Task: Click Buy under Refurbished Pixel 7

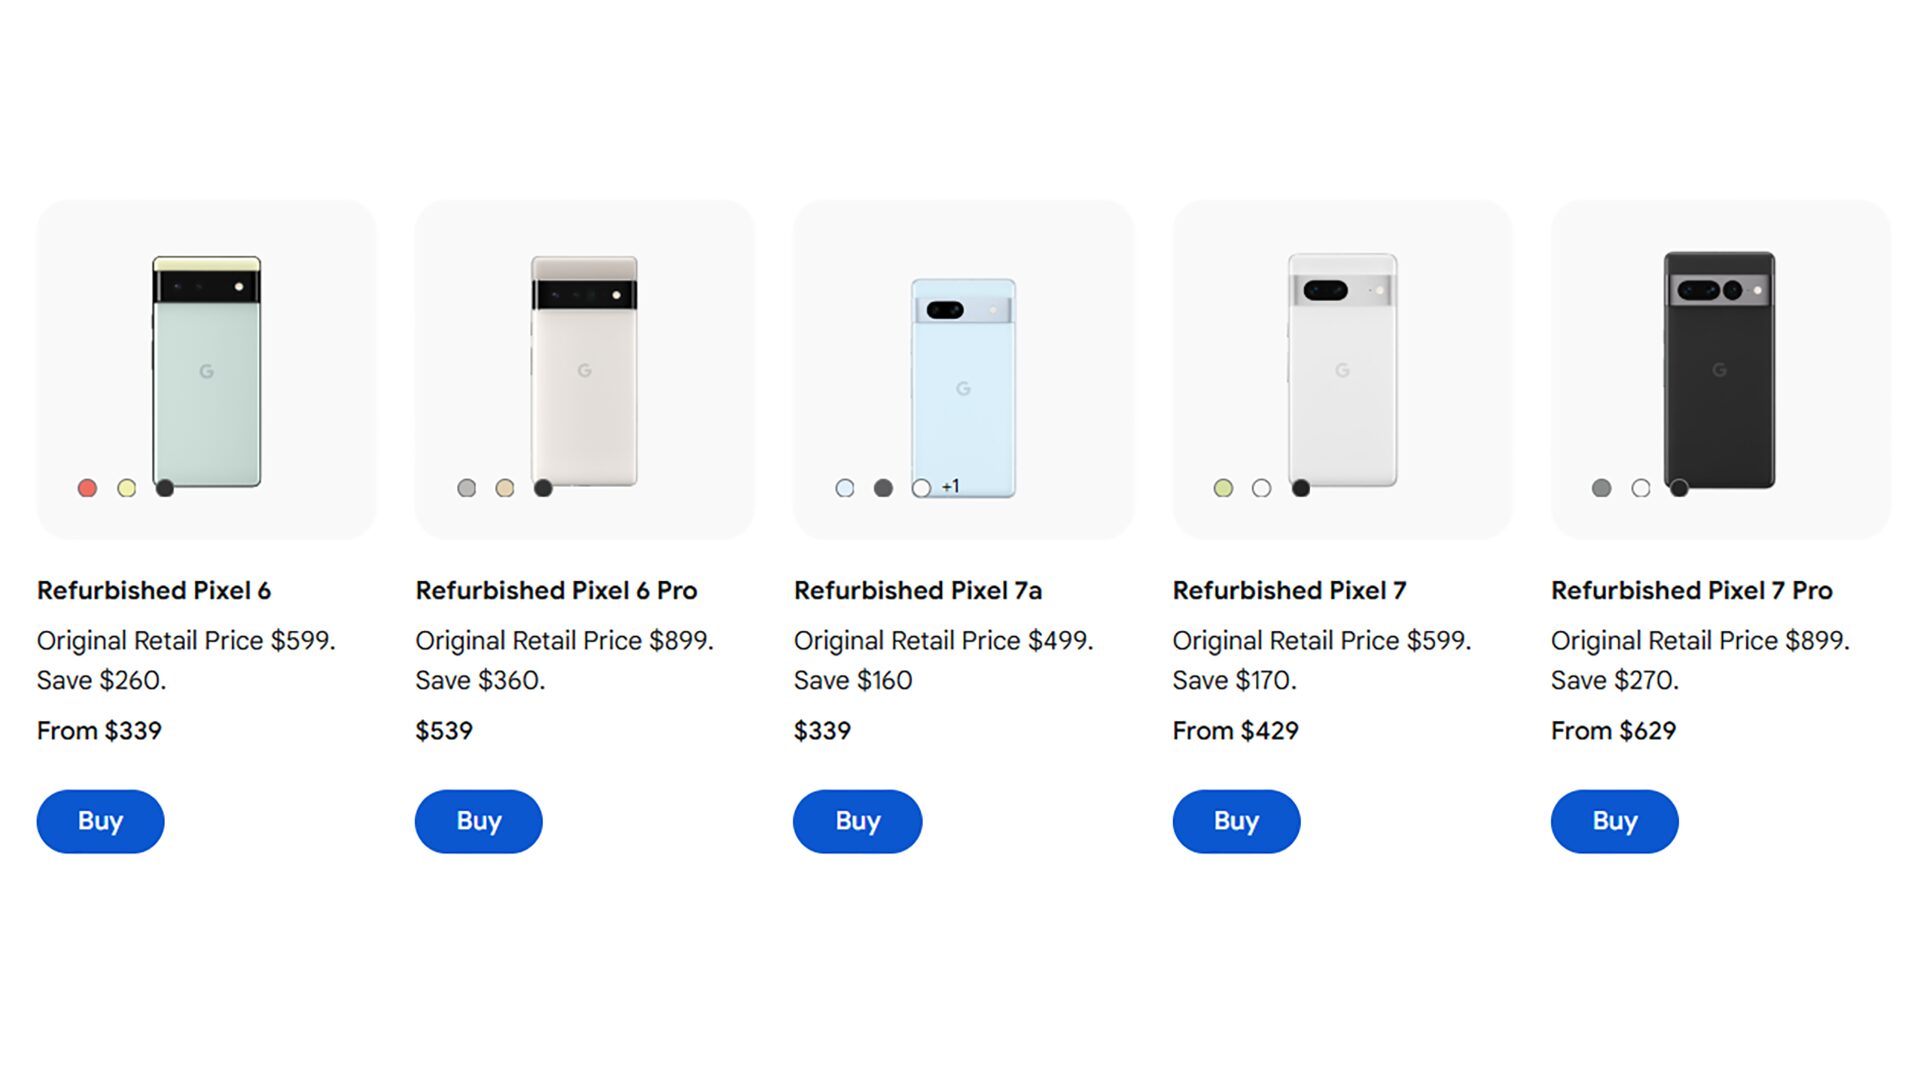Action: 1237,821
